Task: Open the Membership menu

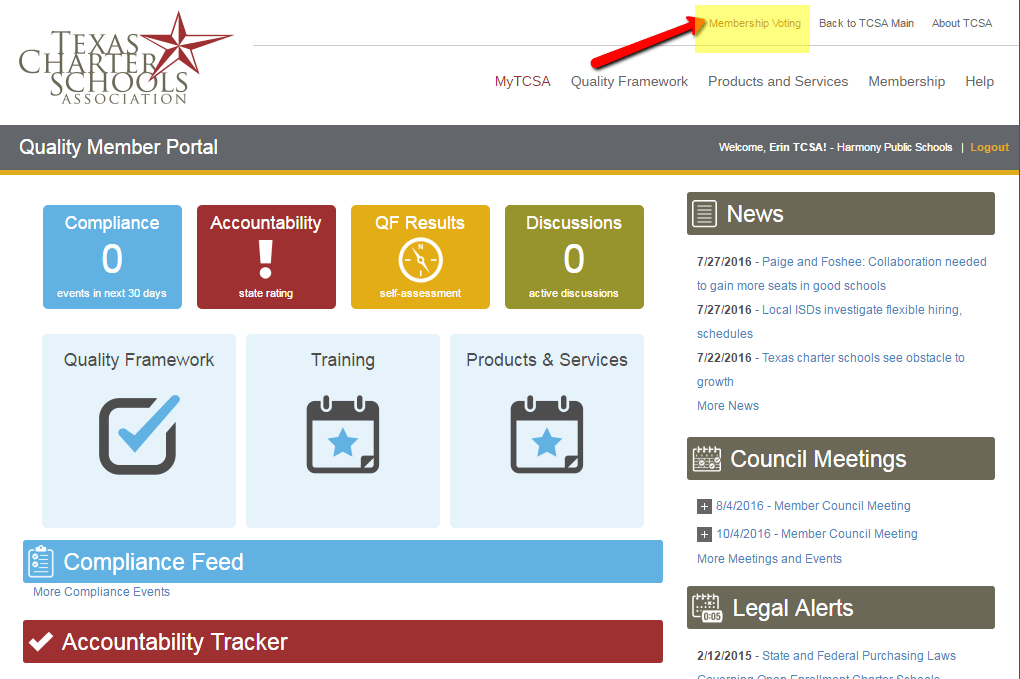Action: (x=906, y=81)
